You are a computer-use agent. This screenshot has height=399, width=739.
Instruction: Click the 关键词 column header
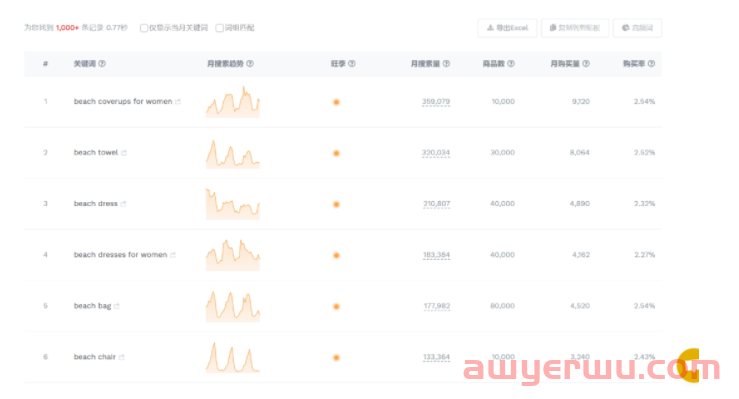coord(85,64)
